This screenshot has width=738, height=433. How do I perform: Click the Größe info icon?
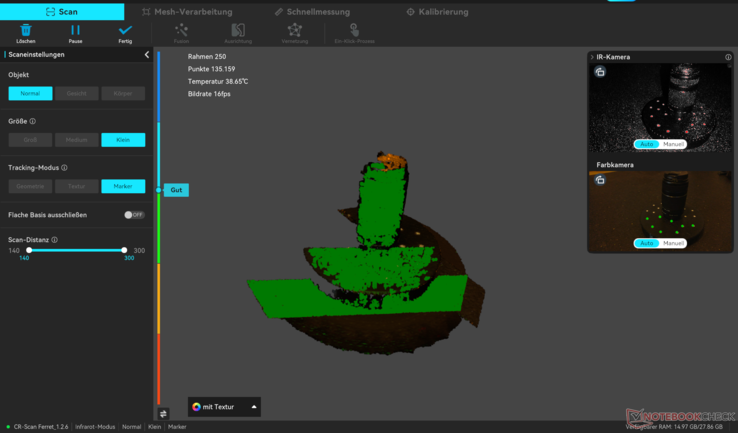(32, 121)
